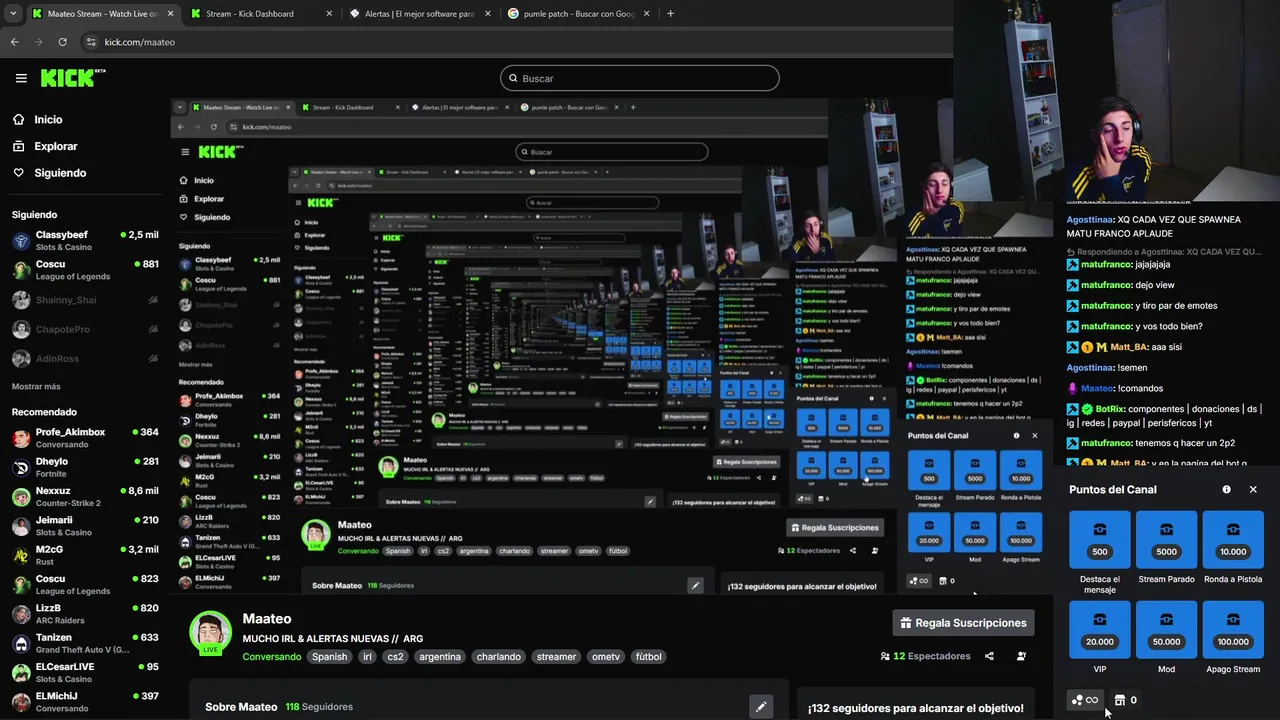The height and width of the screenshot is (720, 1280).
Task: Open ELMichiJ recommended channel
Action: point(85,701)
